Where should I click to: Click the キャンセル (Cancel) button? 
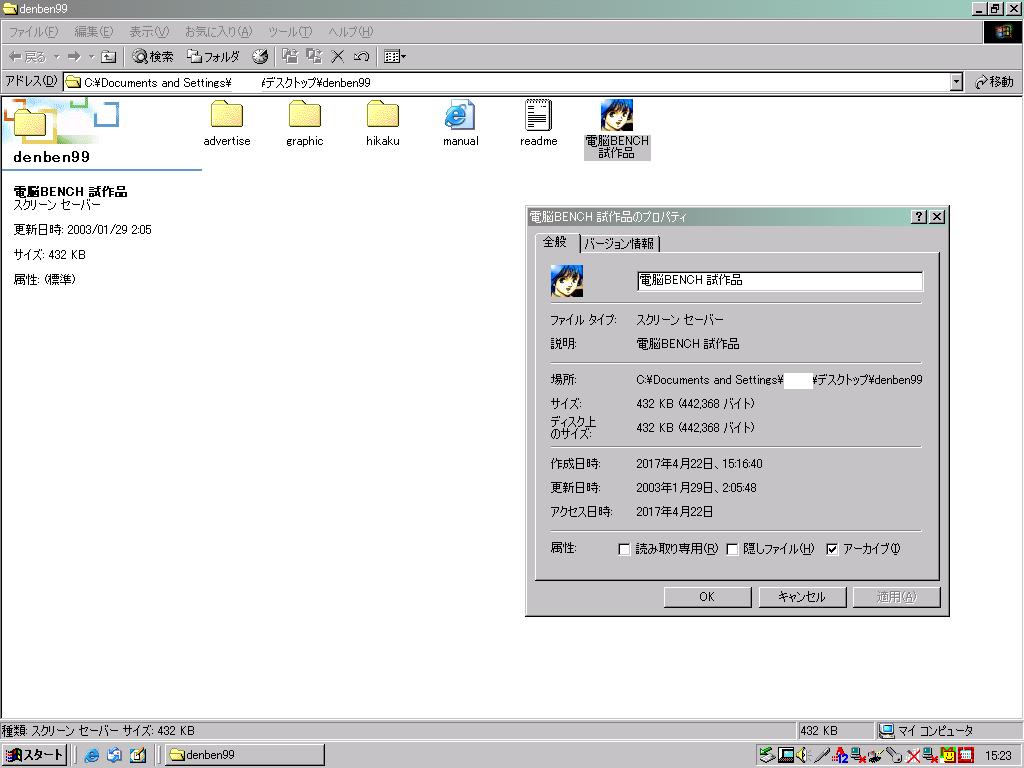(801, 596)
